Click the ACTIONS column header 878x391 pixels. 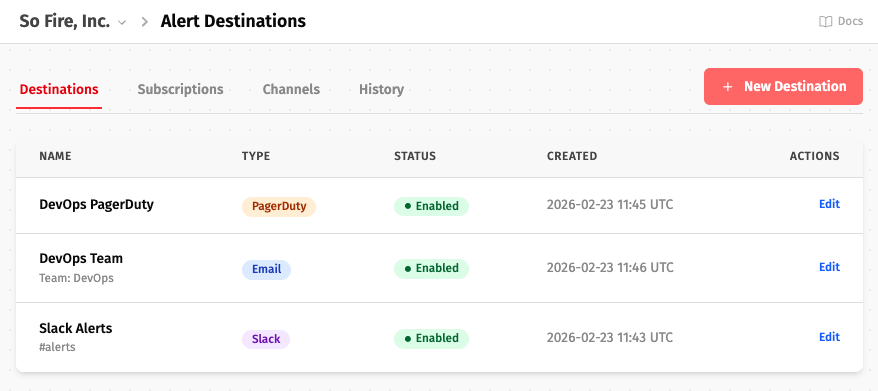click(815, 156)
